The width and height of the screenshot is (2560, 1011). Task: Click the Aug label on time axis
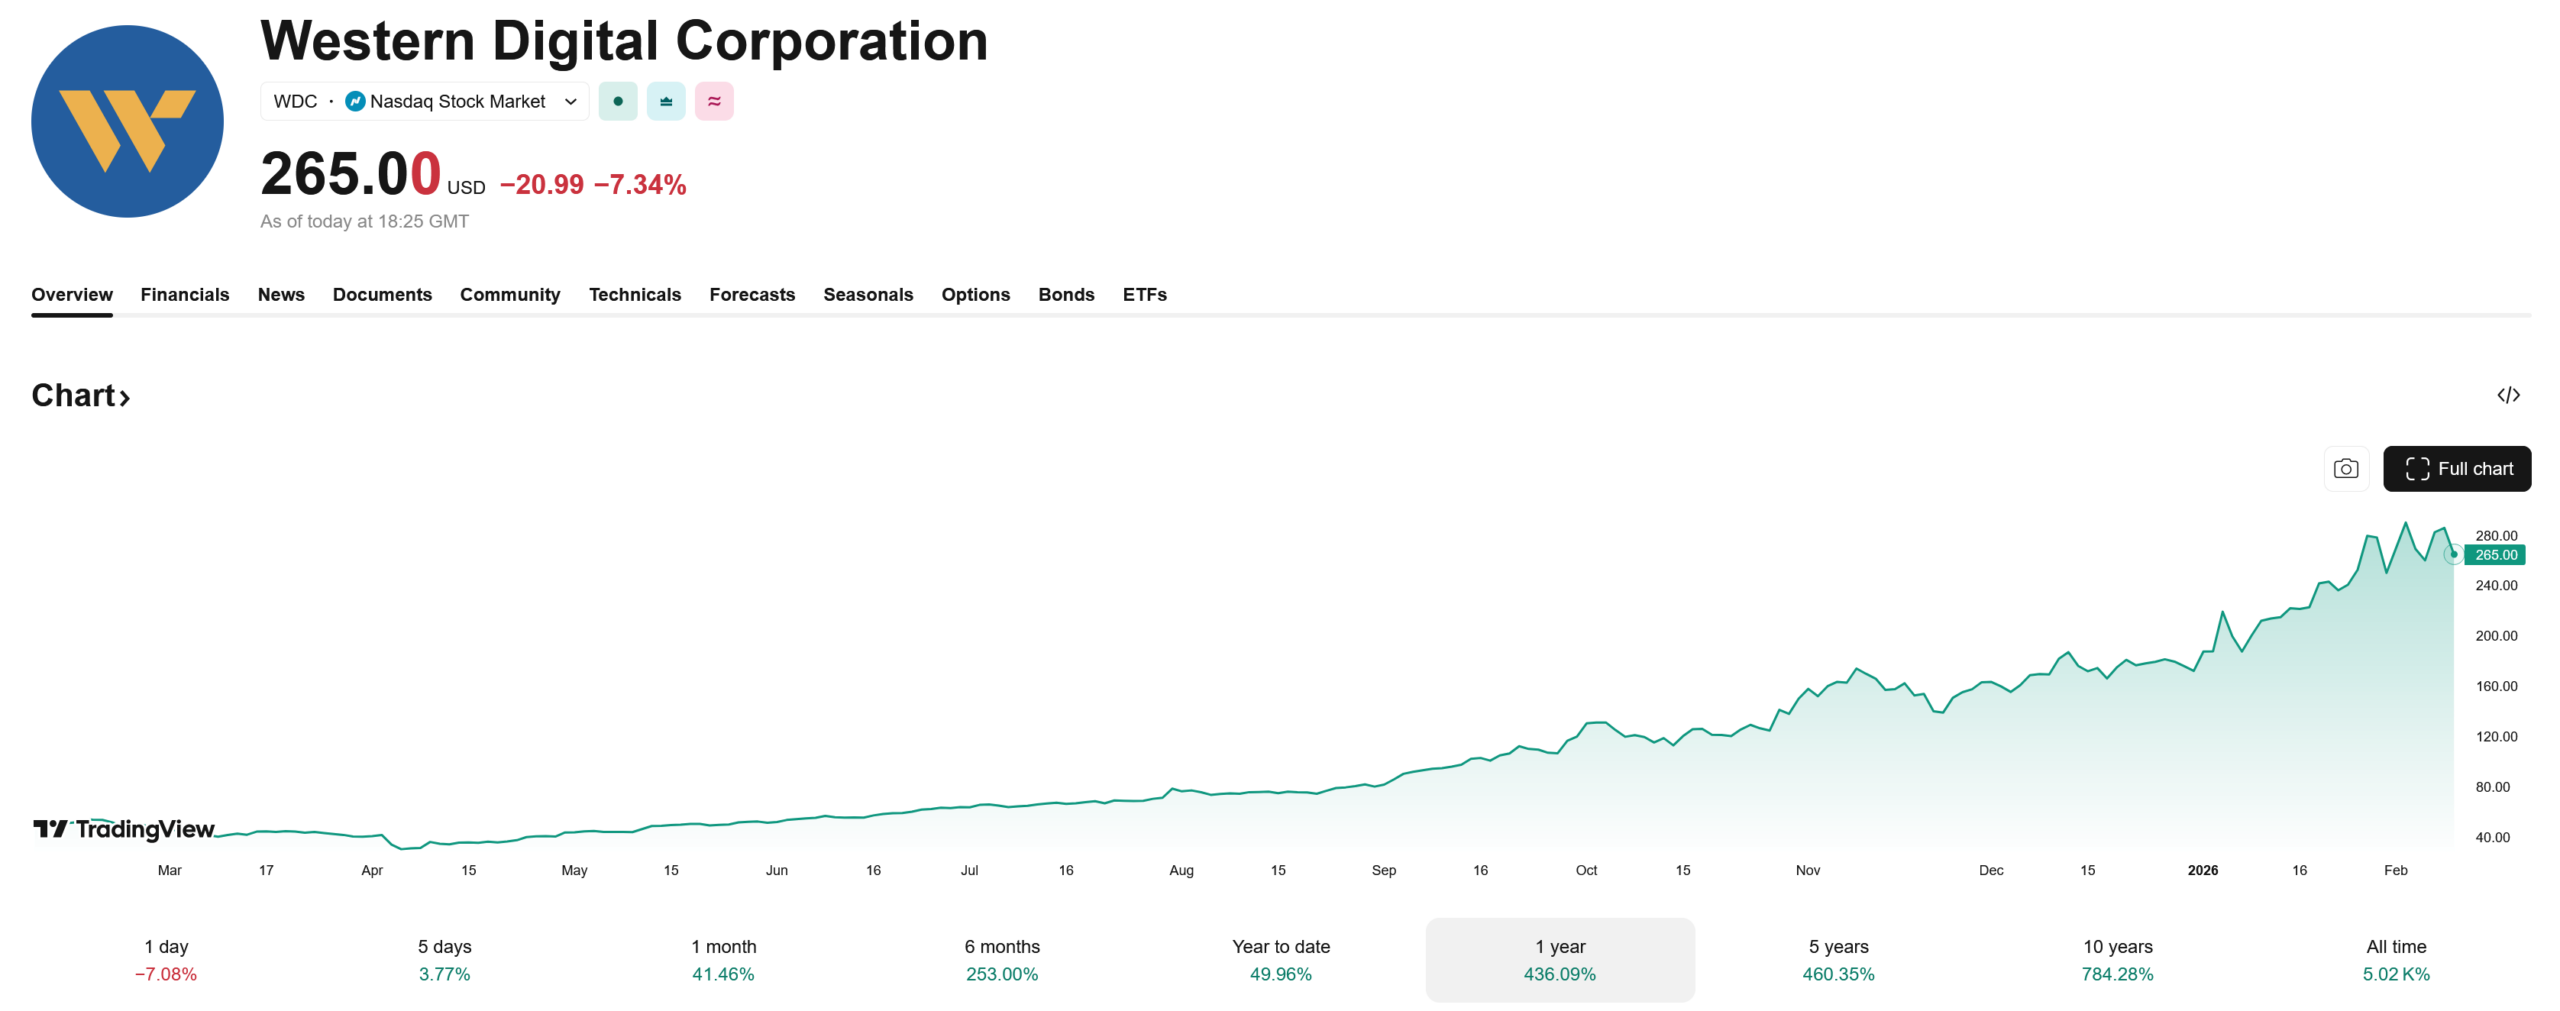(1181, 870)
